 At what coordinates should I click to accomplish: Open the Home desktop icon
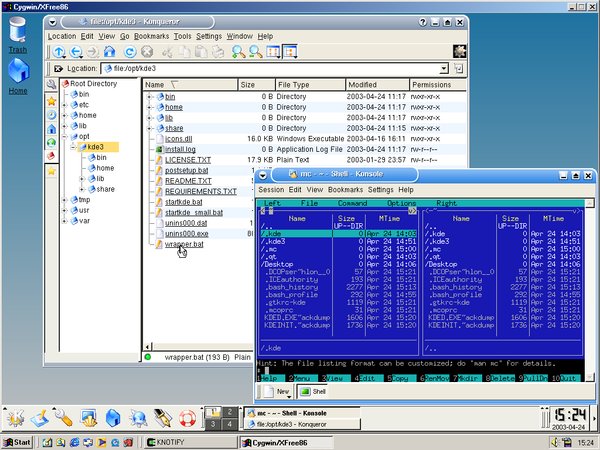tap(18, 77)
